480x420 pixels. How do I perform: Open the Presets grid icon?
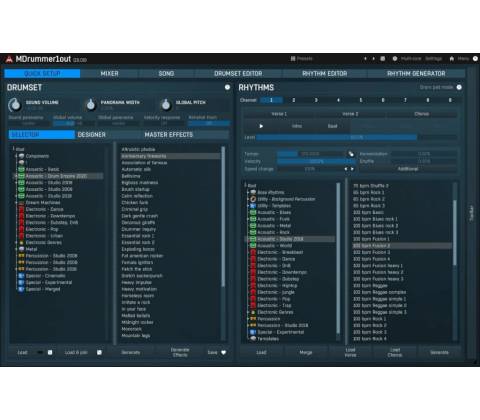pos(293,59)
